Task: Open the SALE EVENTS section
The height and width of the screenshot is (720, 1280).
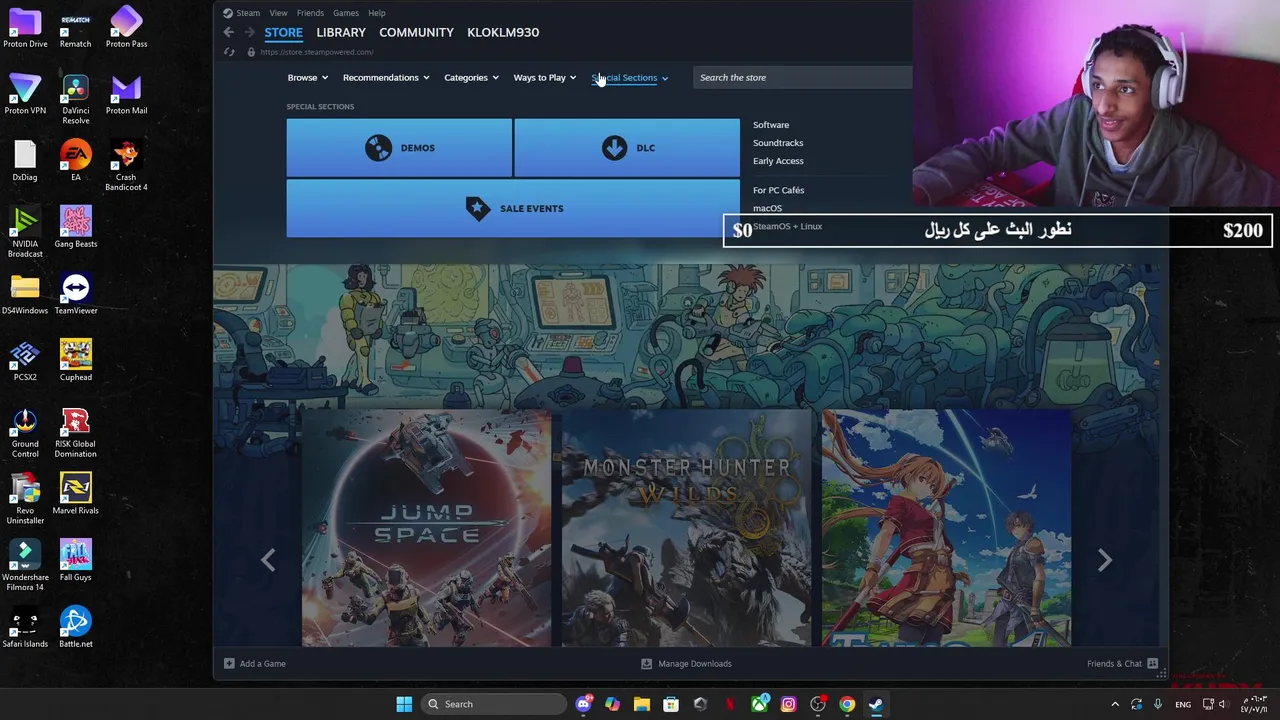Action: point(513,208)
